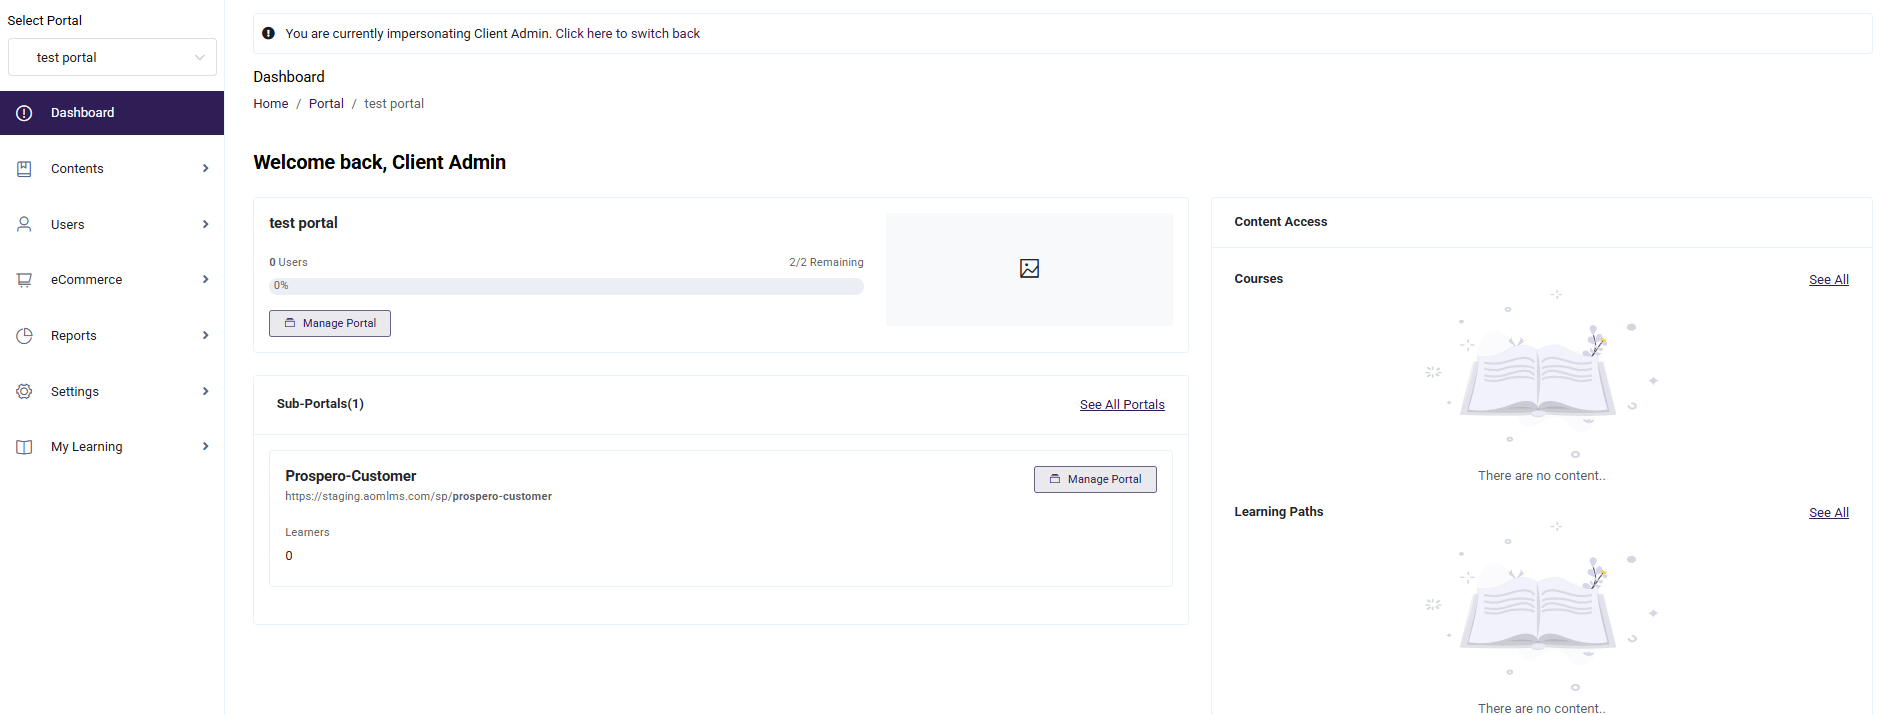The width and height of the screenshot is (1881, 715).
Task: Click the Users person icon
Action: coord(24,224)
